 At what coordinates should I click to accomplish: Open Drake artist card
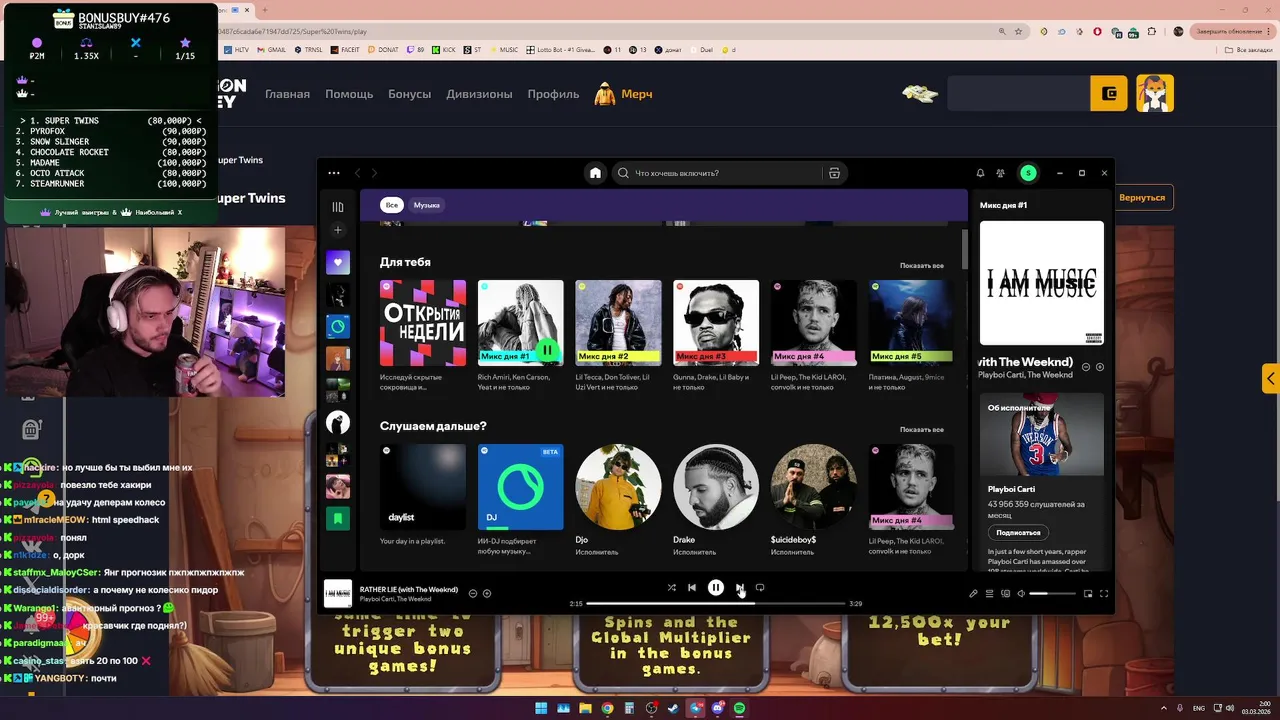(x=716, y=499)
